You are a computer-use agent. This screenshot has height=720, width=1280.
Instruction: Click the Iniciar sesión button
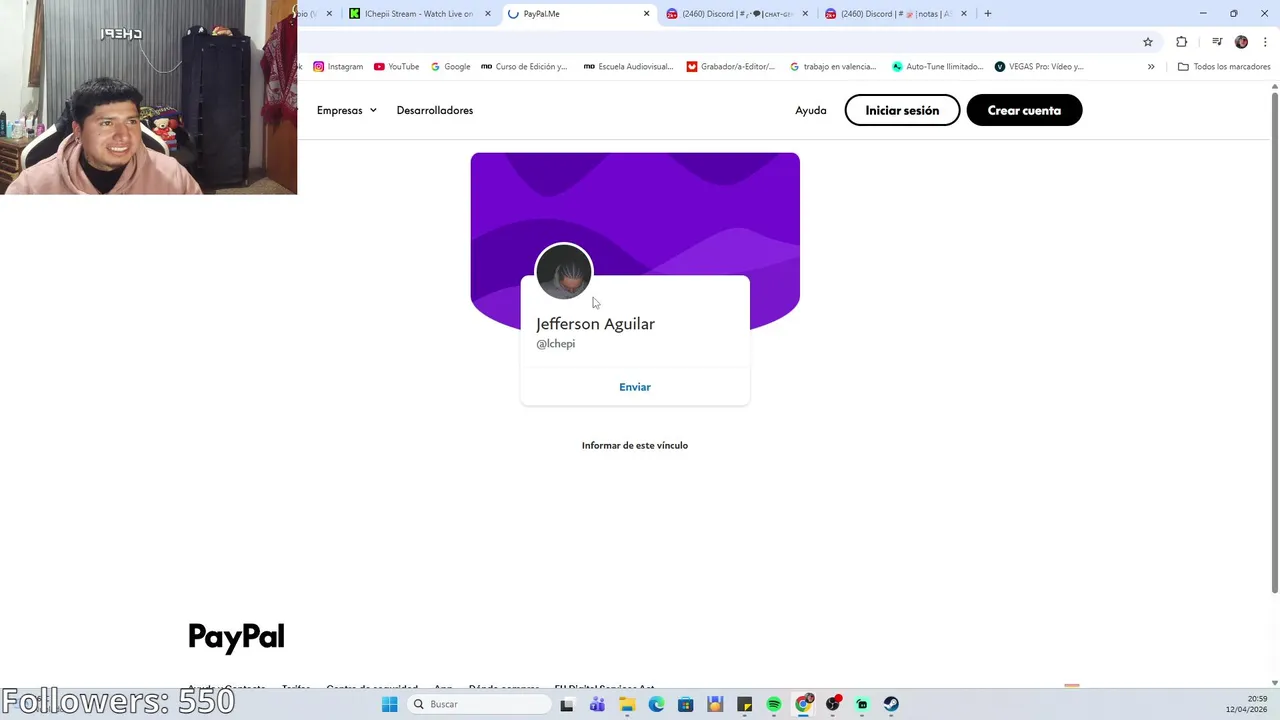[x=902, y=110]
